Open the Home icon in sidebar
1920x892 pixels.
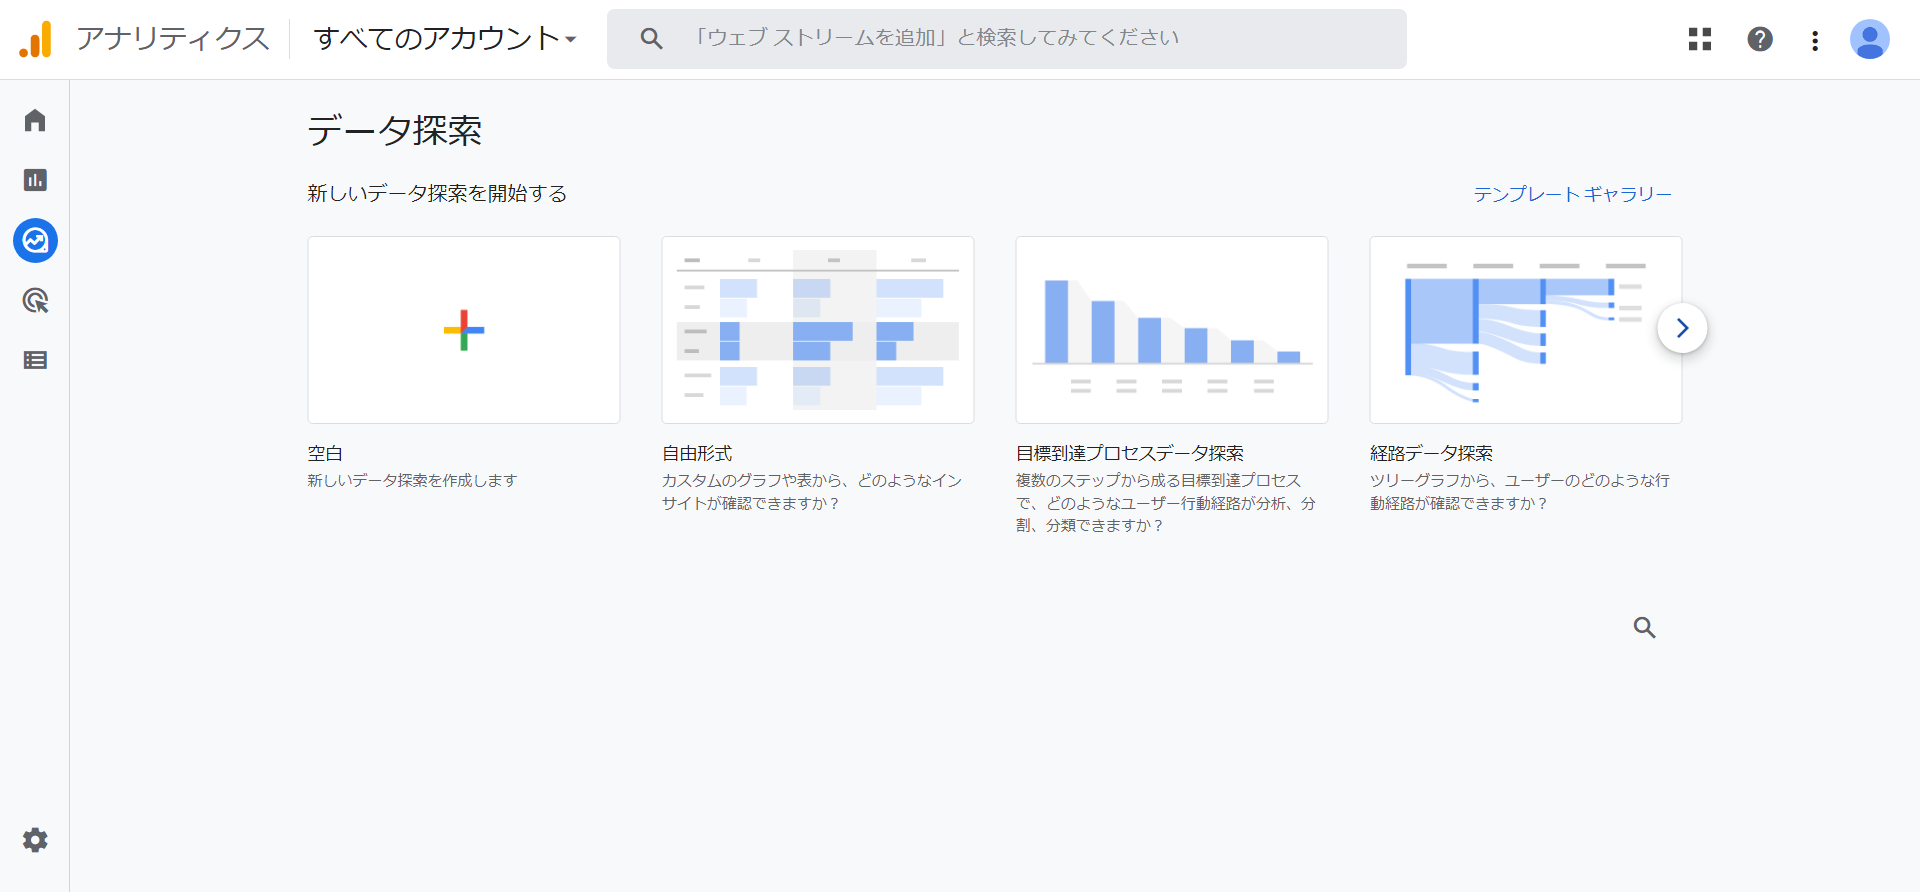35,121
